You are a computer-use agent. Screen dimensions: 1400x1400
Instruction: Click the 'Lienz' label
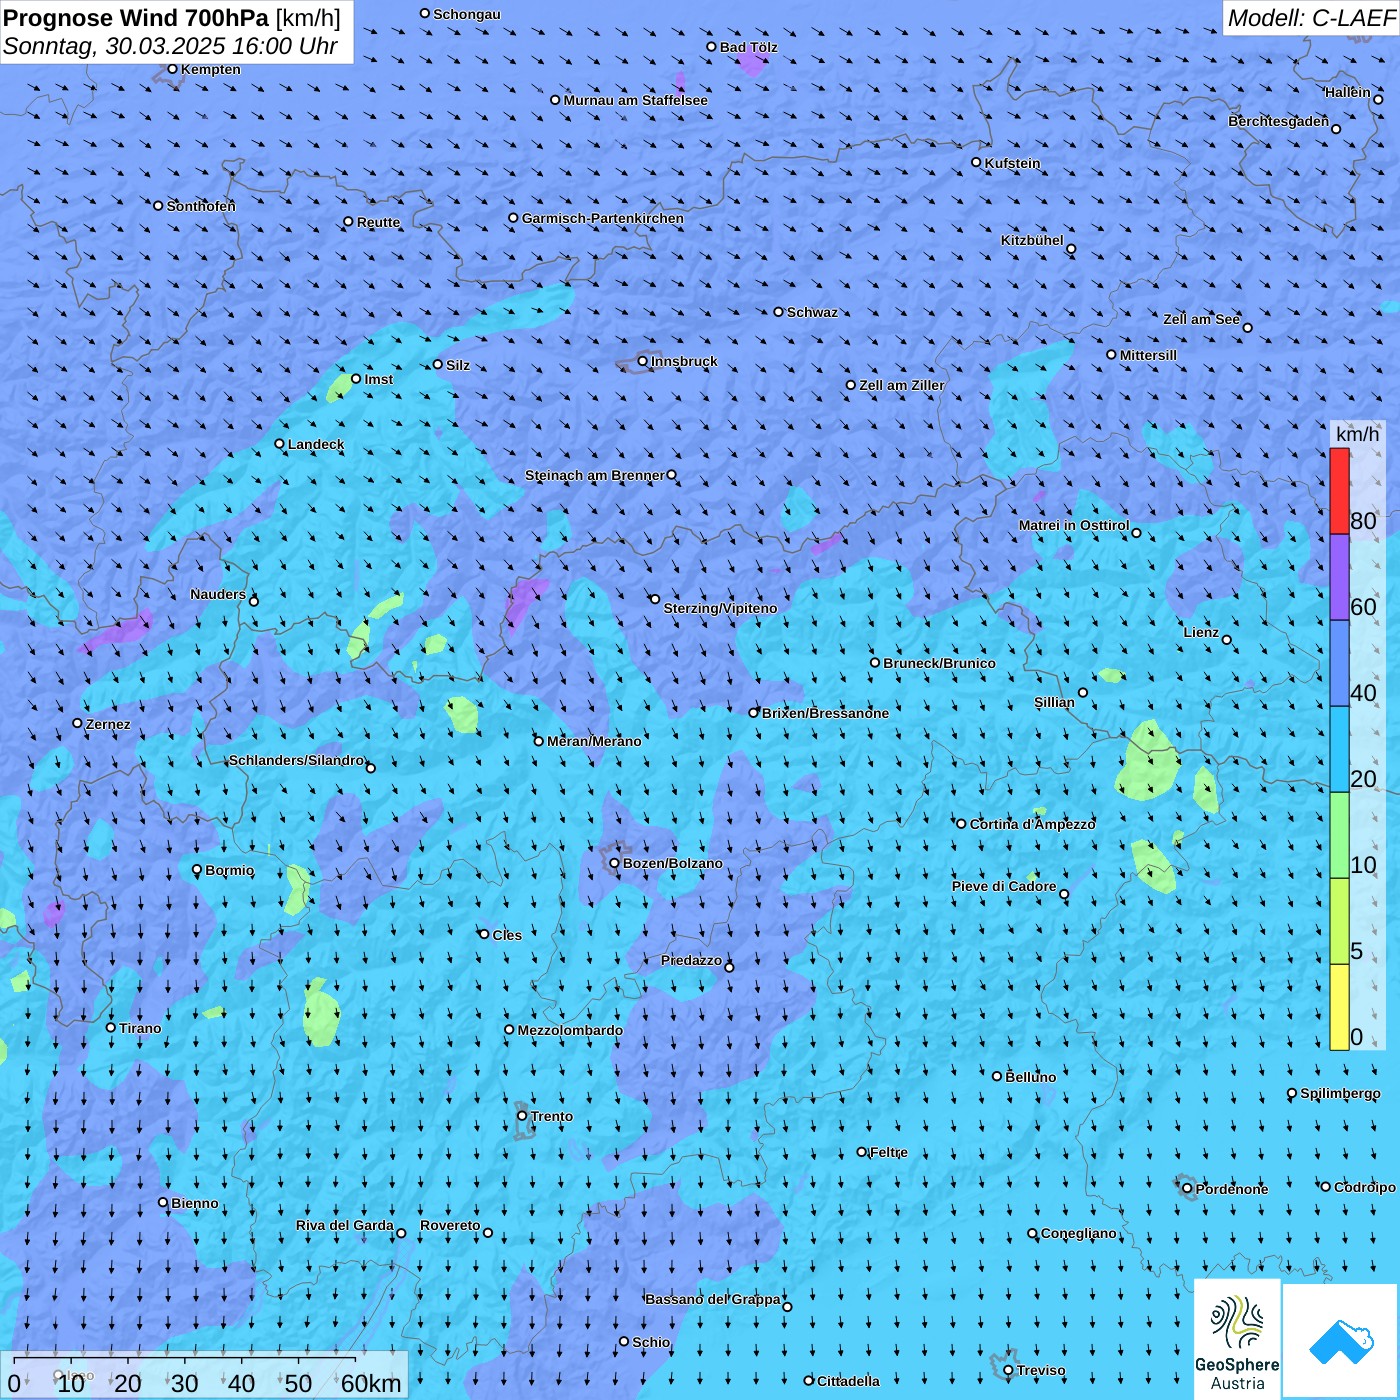[1201, 632]
